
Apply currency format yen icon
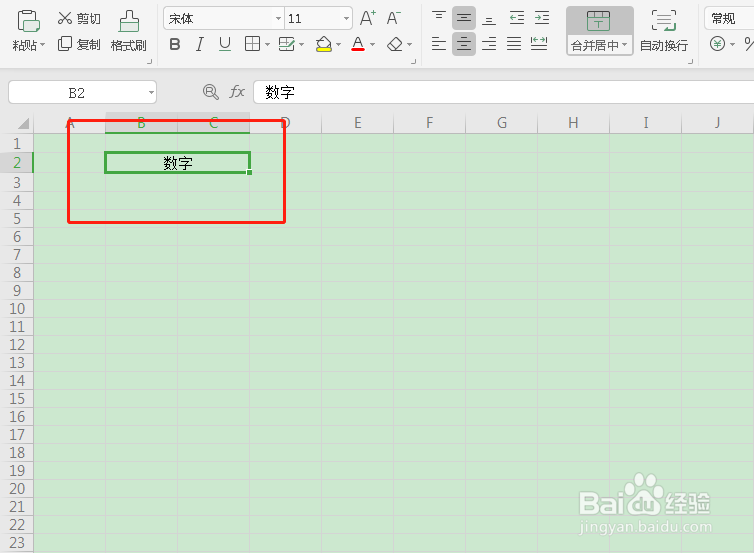(717, 44)
